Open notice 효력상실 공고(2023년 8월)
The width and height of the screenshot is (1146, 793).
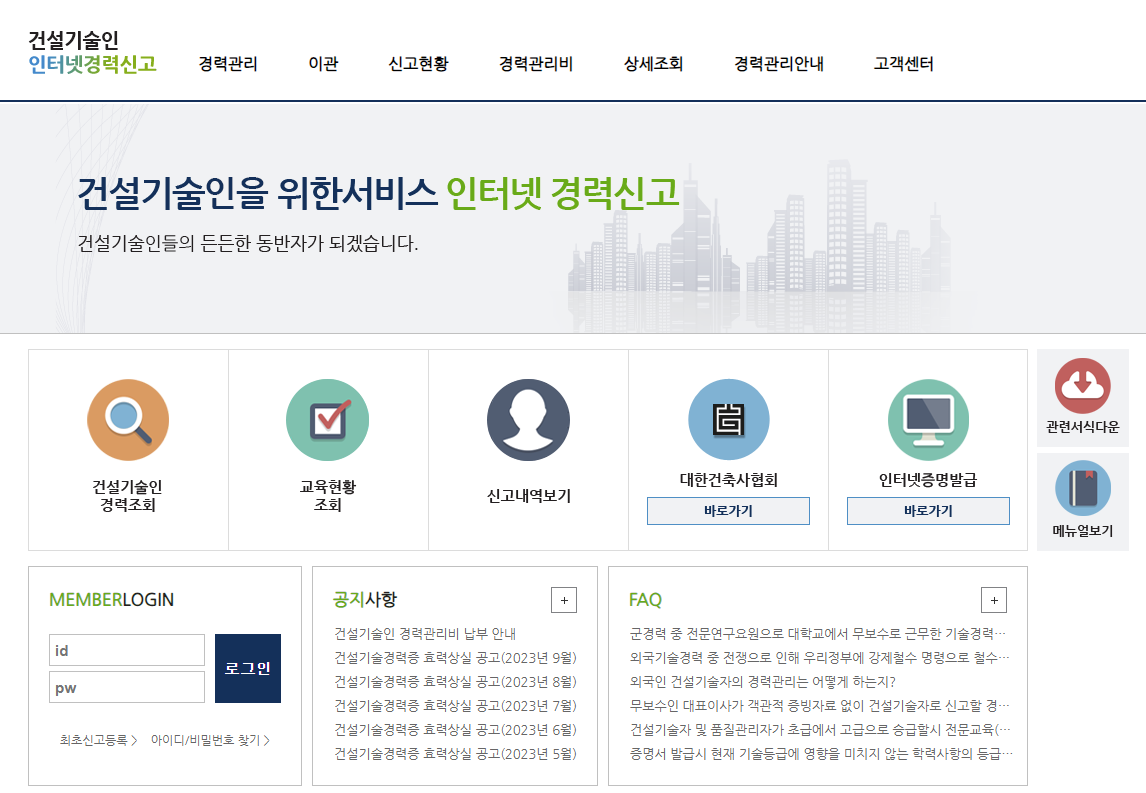tap(455, 682)
